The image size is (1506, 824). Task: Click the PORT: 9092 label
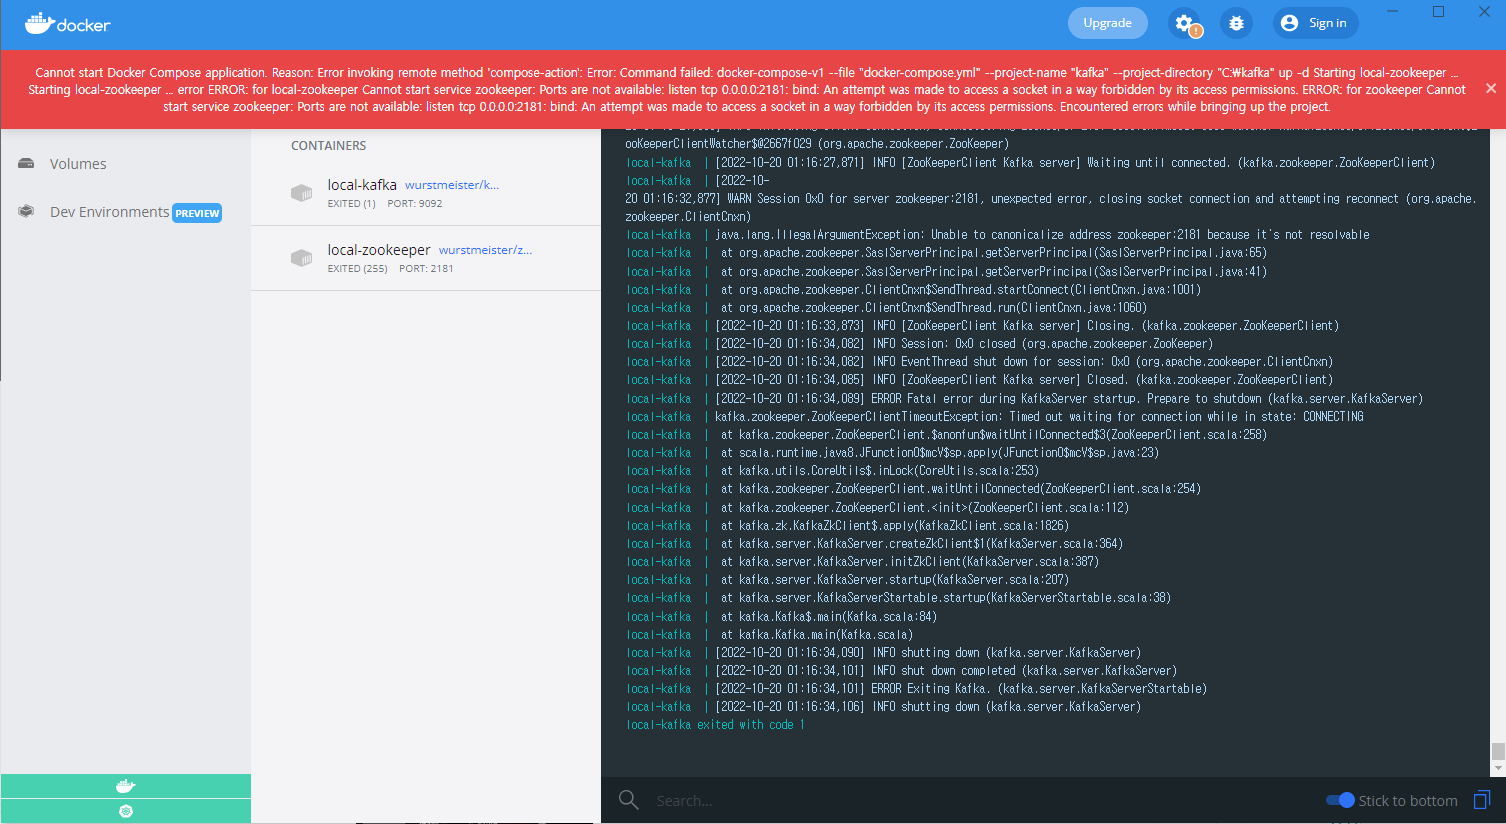click(415, 204)
